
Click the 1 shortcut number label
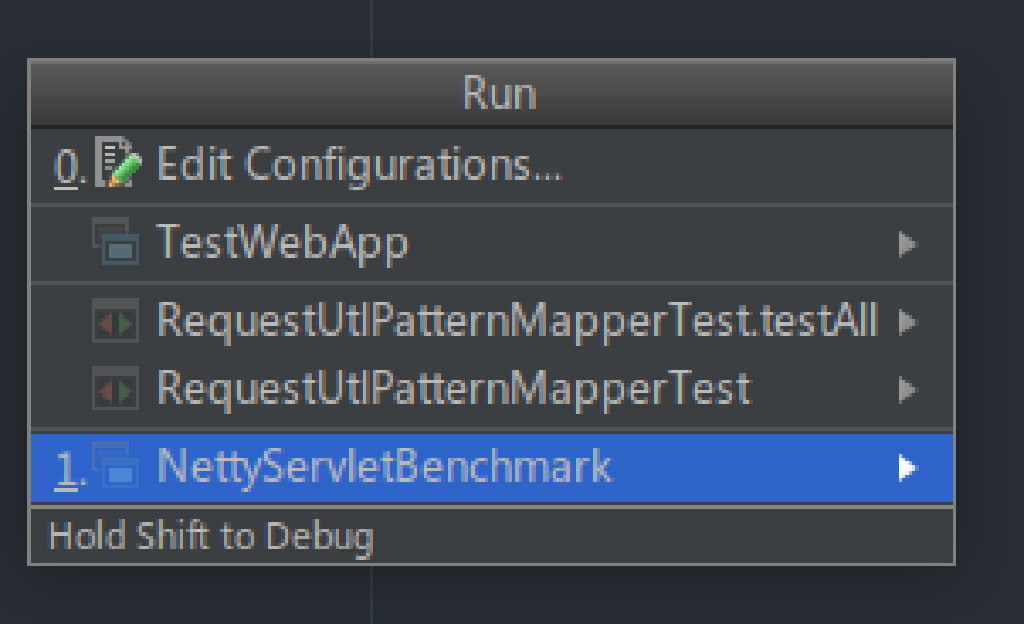tap(68, 469)
